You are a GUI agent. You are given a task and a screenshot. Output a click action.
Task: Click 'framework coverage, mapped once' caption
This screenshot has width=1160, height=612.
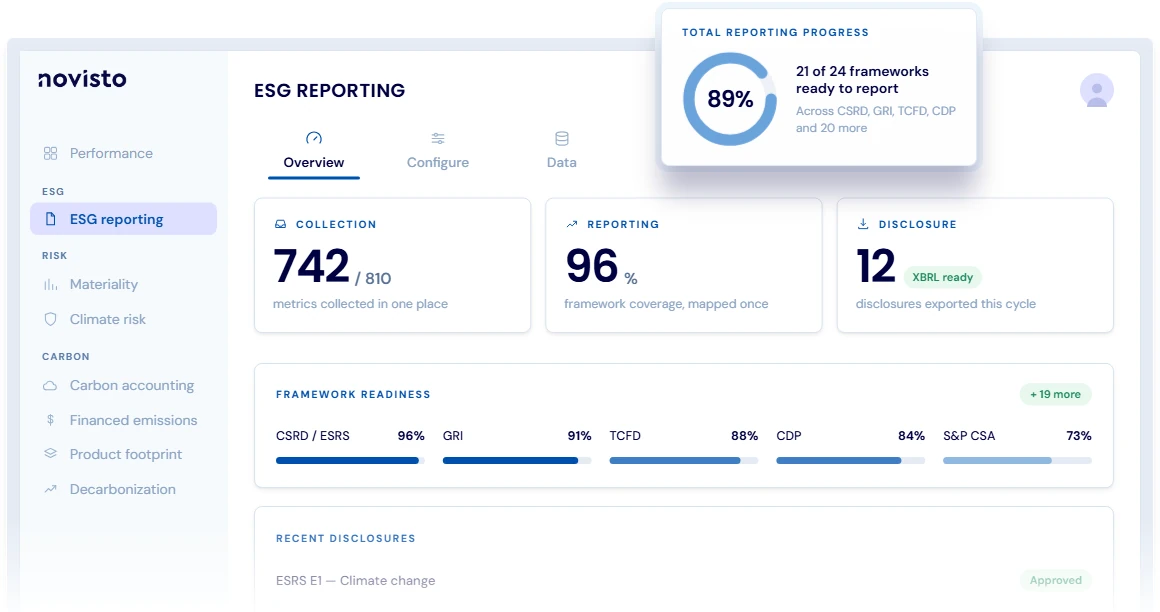pyautogui.click(x=666, y=303)
